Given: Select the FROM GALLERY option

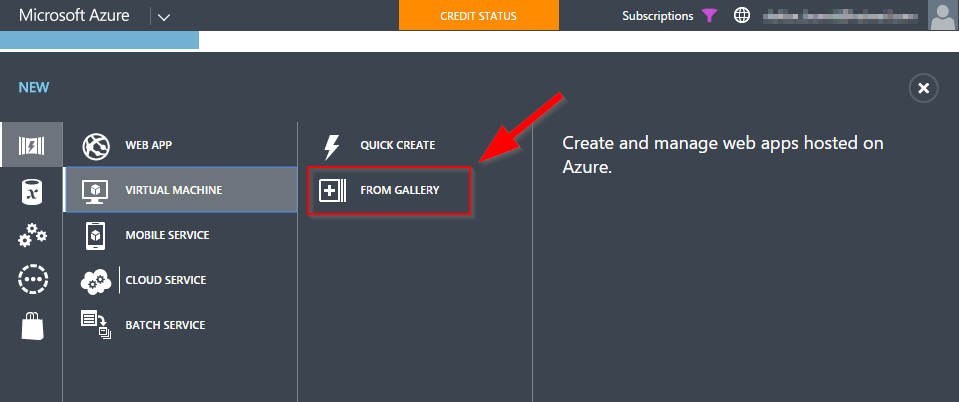Looking at the screenshot, I should click(400, 190).
